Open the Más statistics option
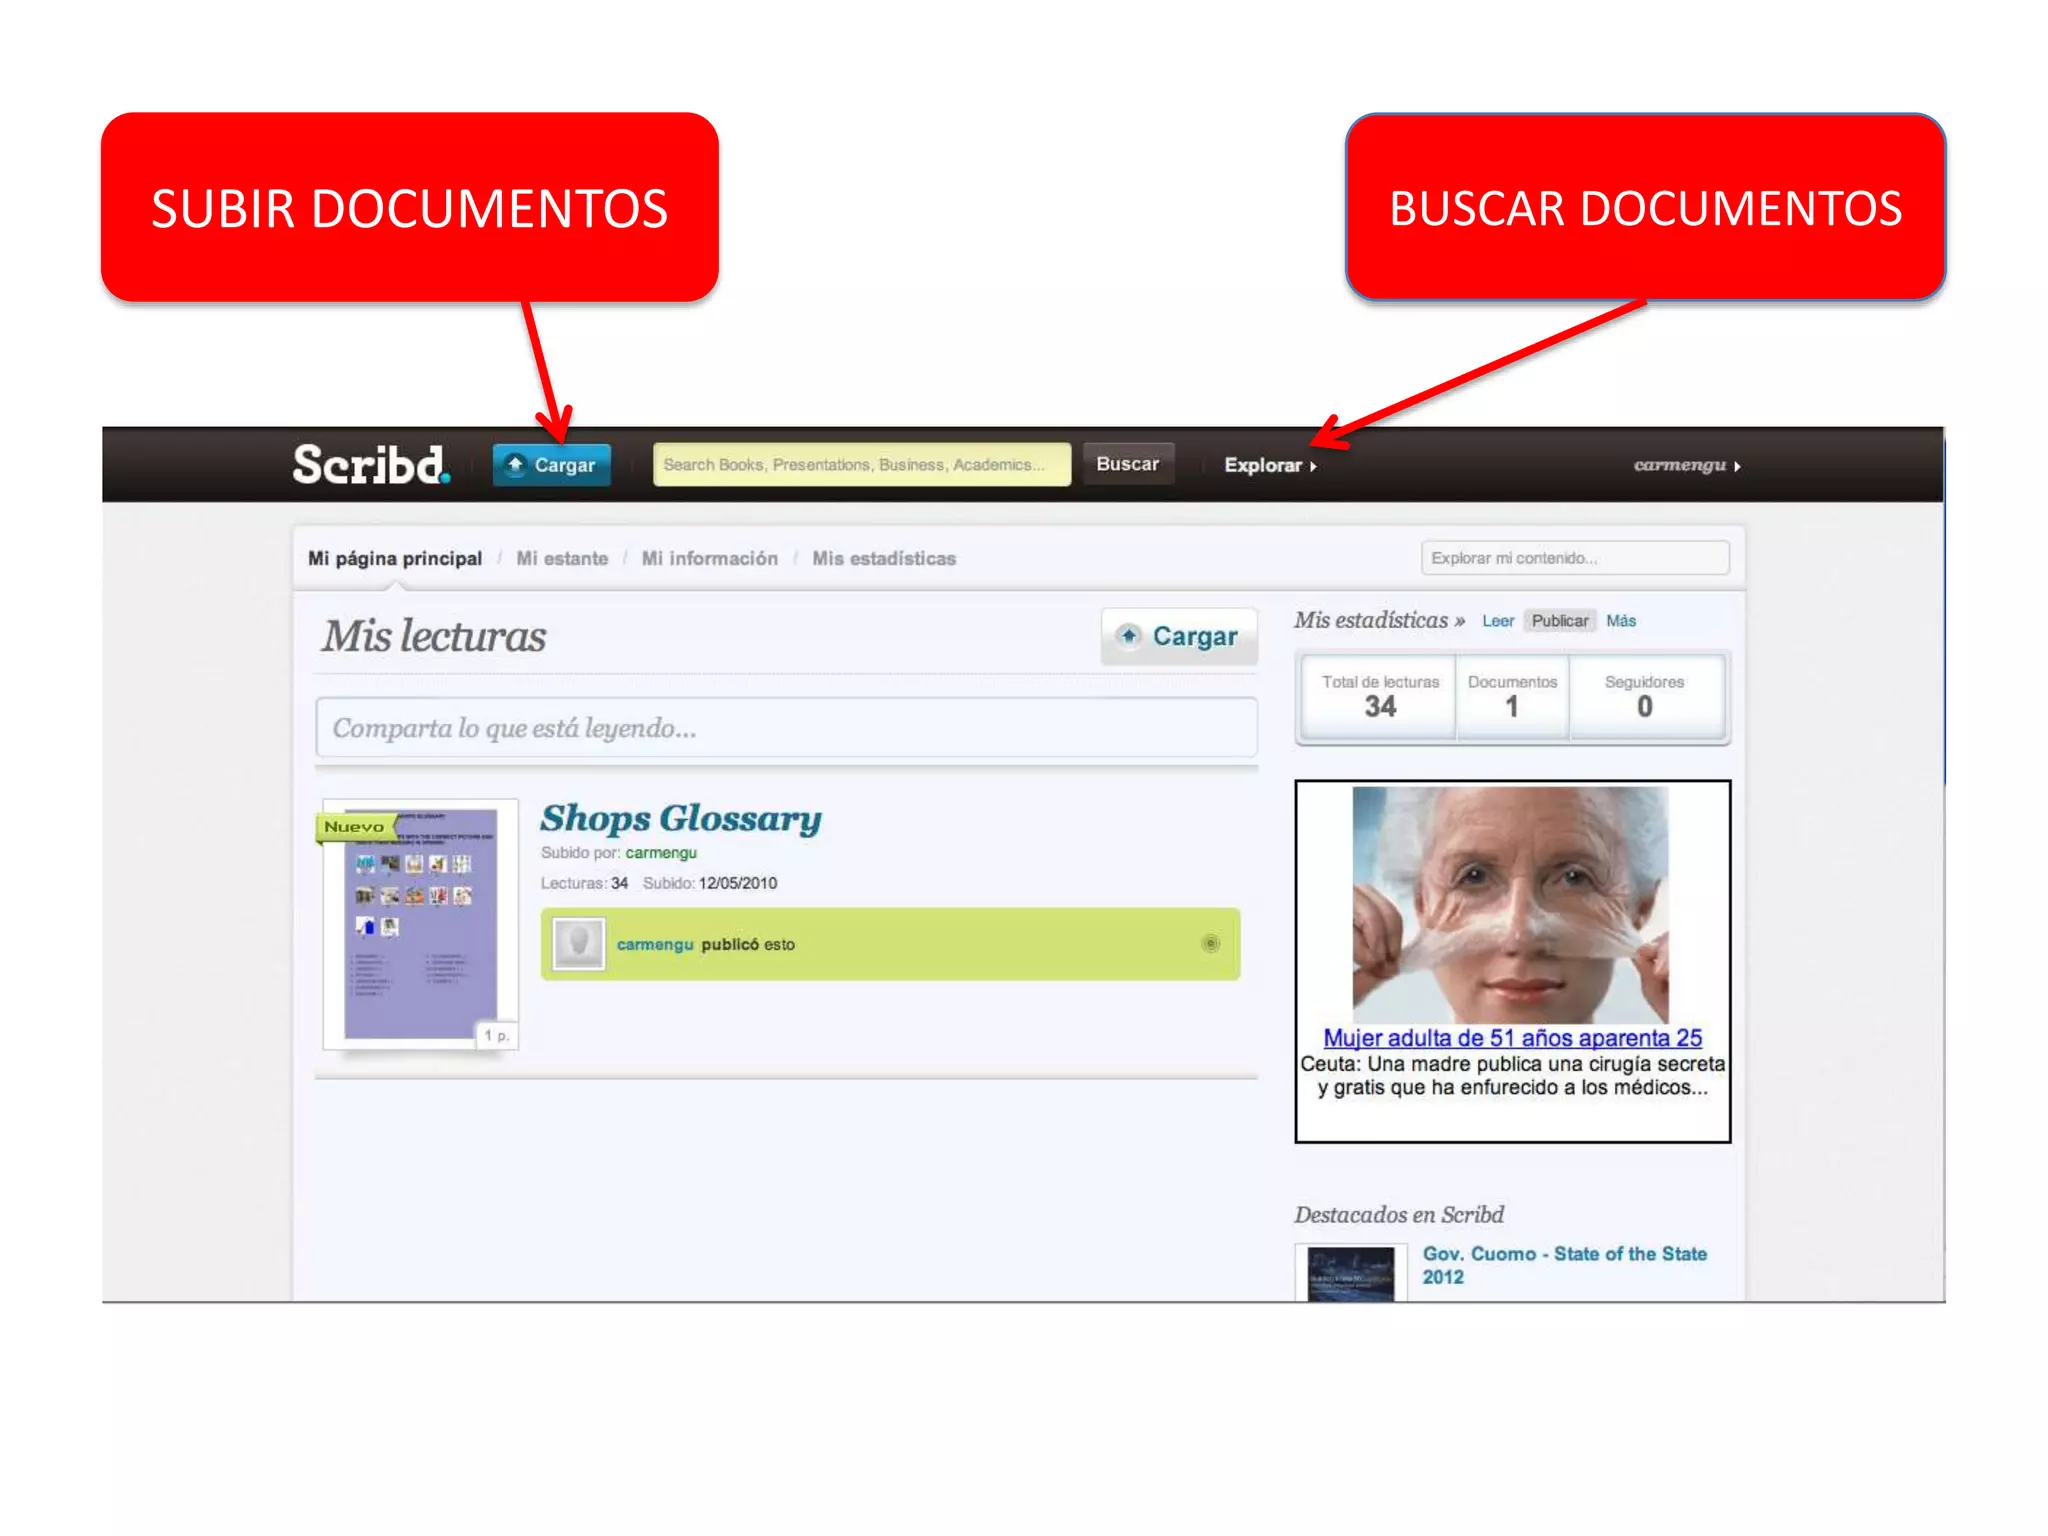This screenshot has height=1536, width=2048. [x=1621, y=621]
